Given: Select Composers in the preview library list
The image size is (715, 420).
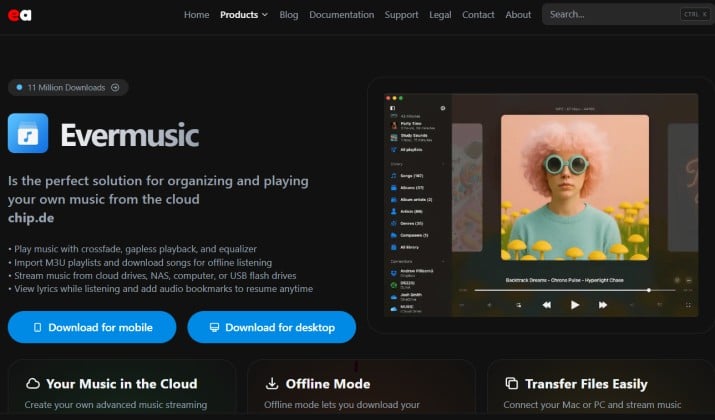Looking at the screenshot, I should tap(409, 235).
